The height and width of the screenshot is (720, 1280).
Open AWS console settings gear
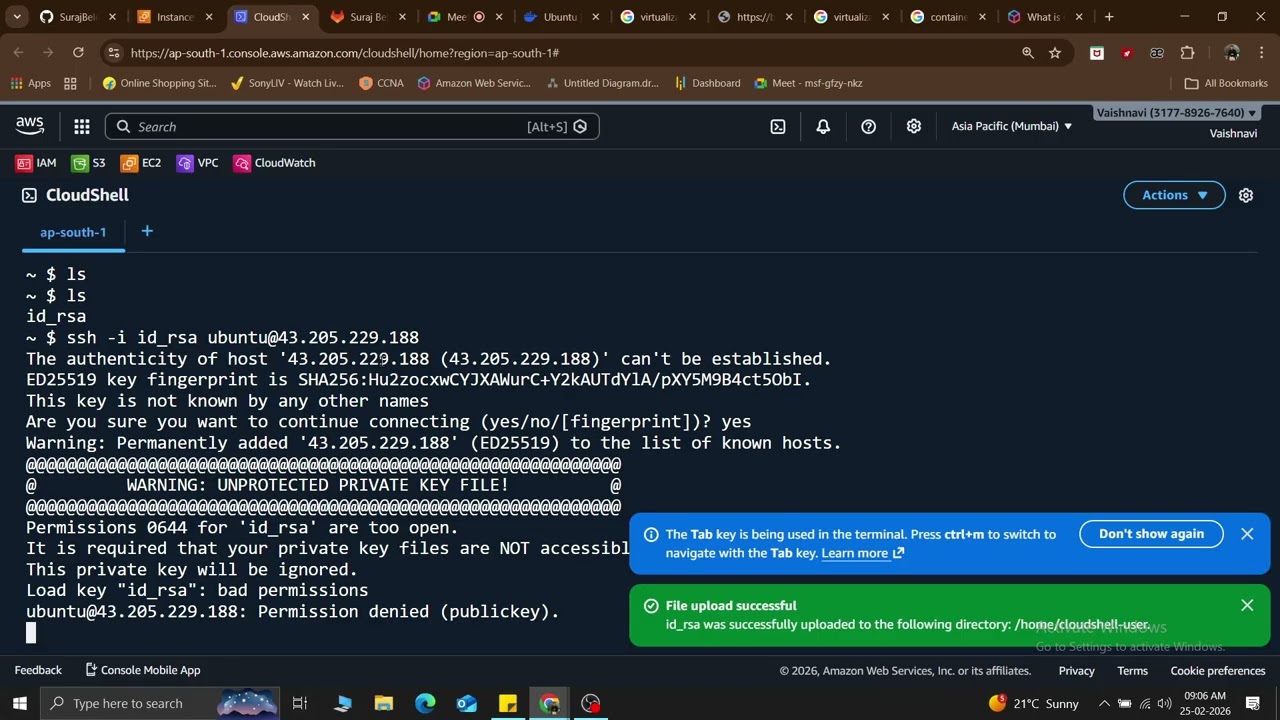coord(913,127)
